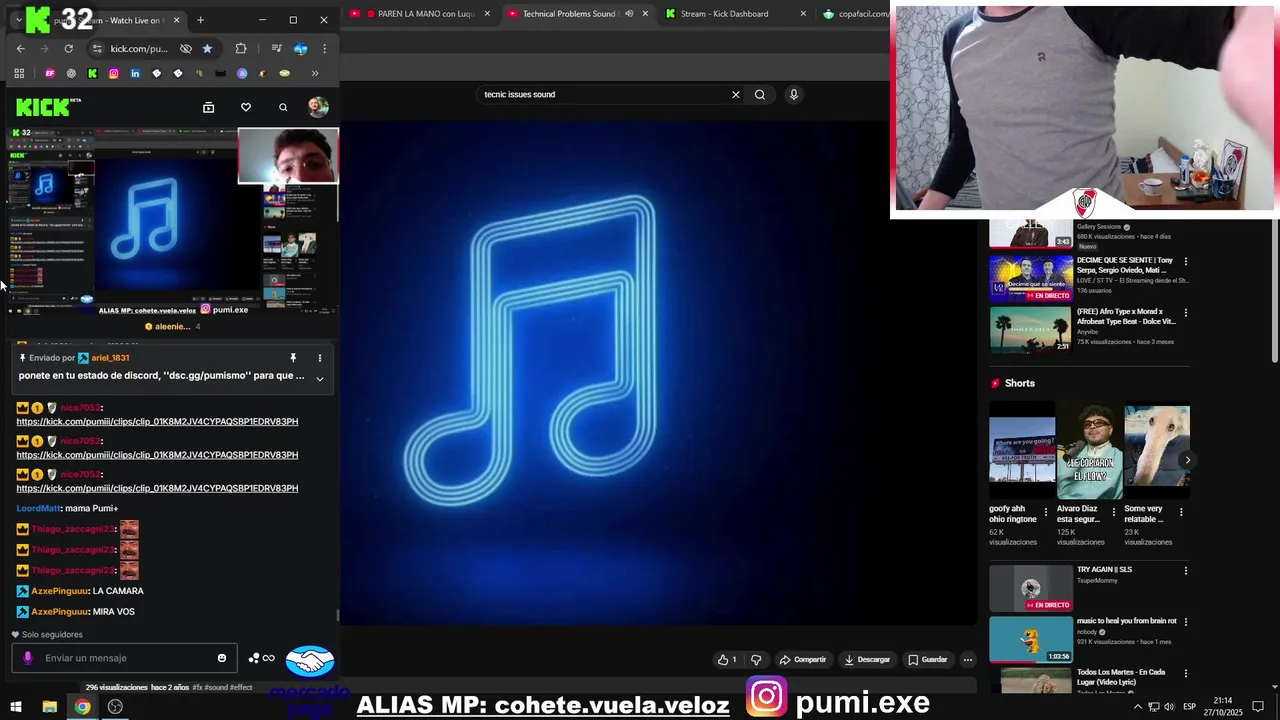Start YouTube voice search with microphone
Screen dimensions: 1280x720
coord(794,95)
